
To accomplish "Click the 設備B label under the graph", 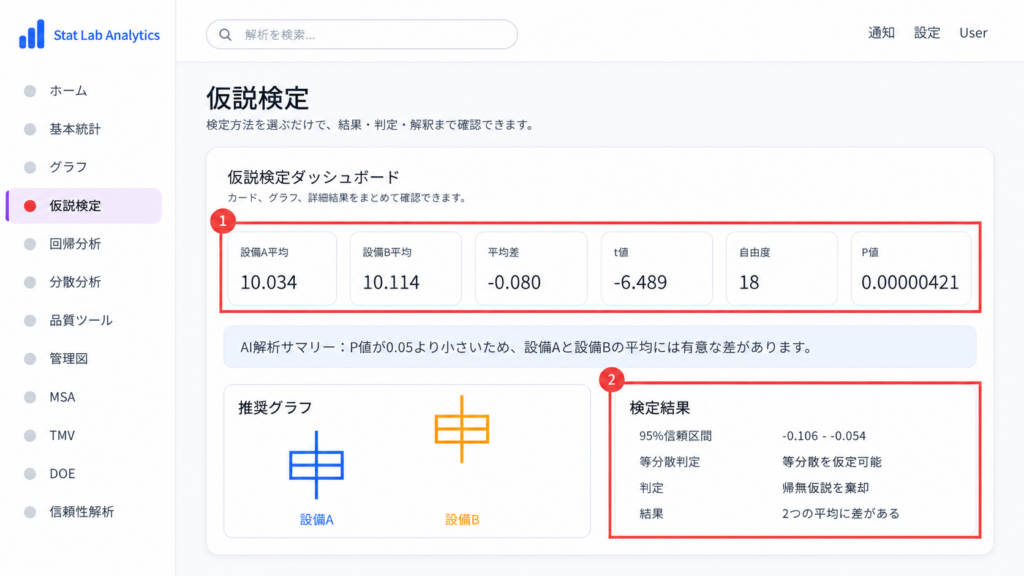I will pyautogui.click(x=462, y=520).
